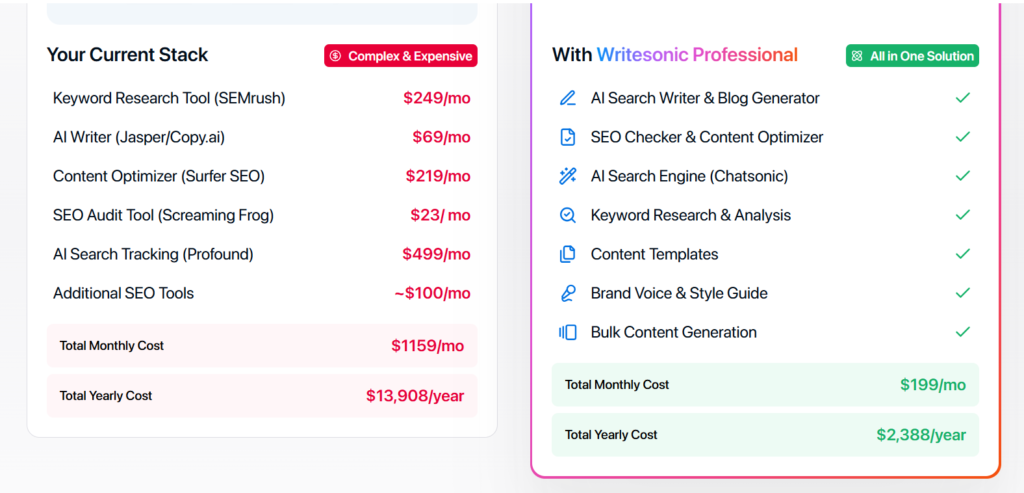Click the Content Templates copy icon

(x=568, y=254)
